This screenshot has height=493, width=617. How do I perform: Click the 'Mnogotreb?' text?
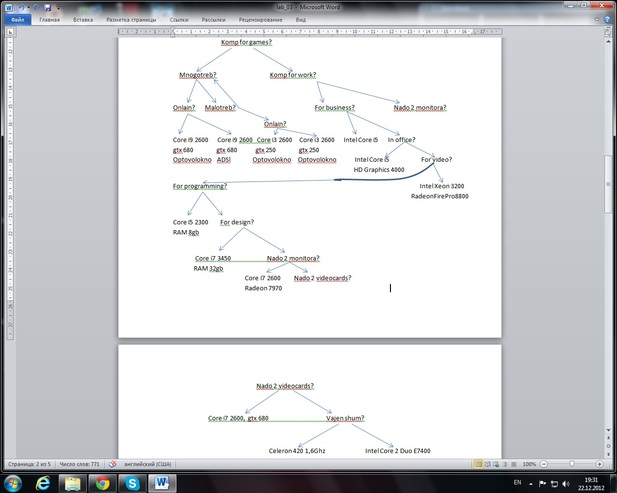point(198,75)
